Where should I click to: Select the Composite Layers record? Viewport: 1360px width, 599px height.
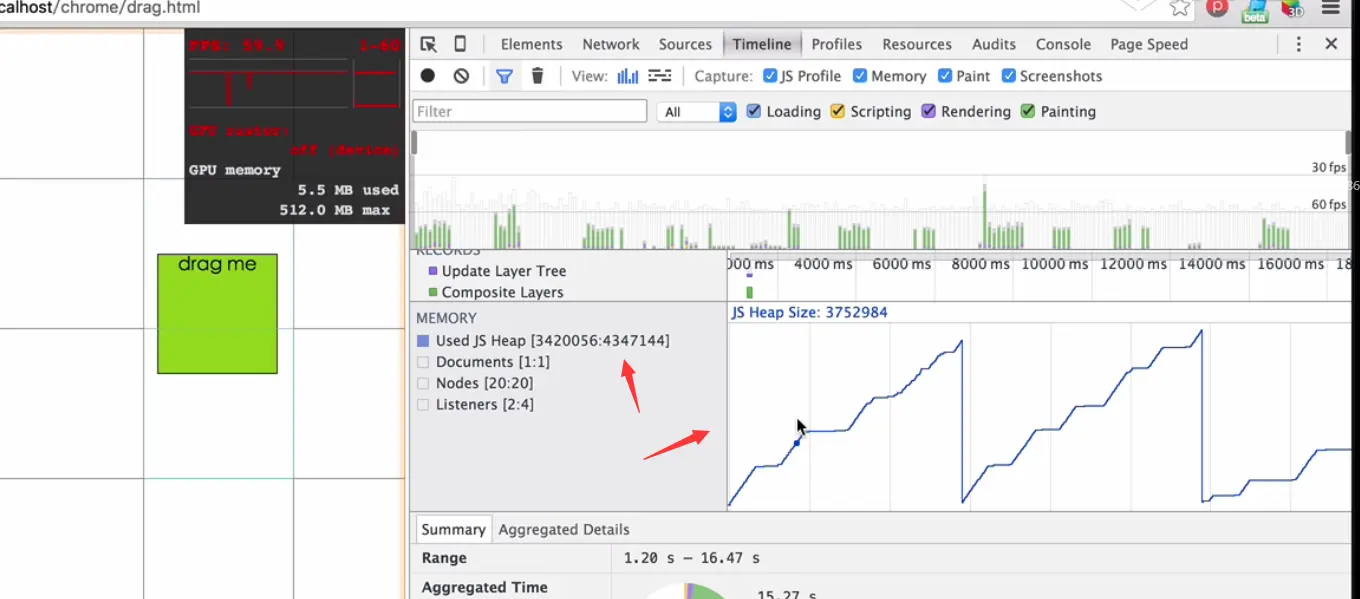tap(503, 292)
